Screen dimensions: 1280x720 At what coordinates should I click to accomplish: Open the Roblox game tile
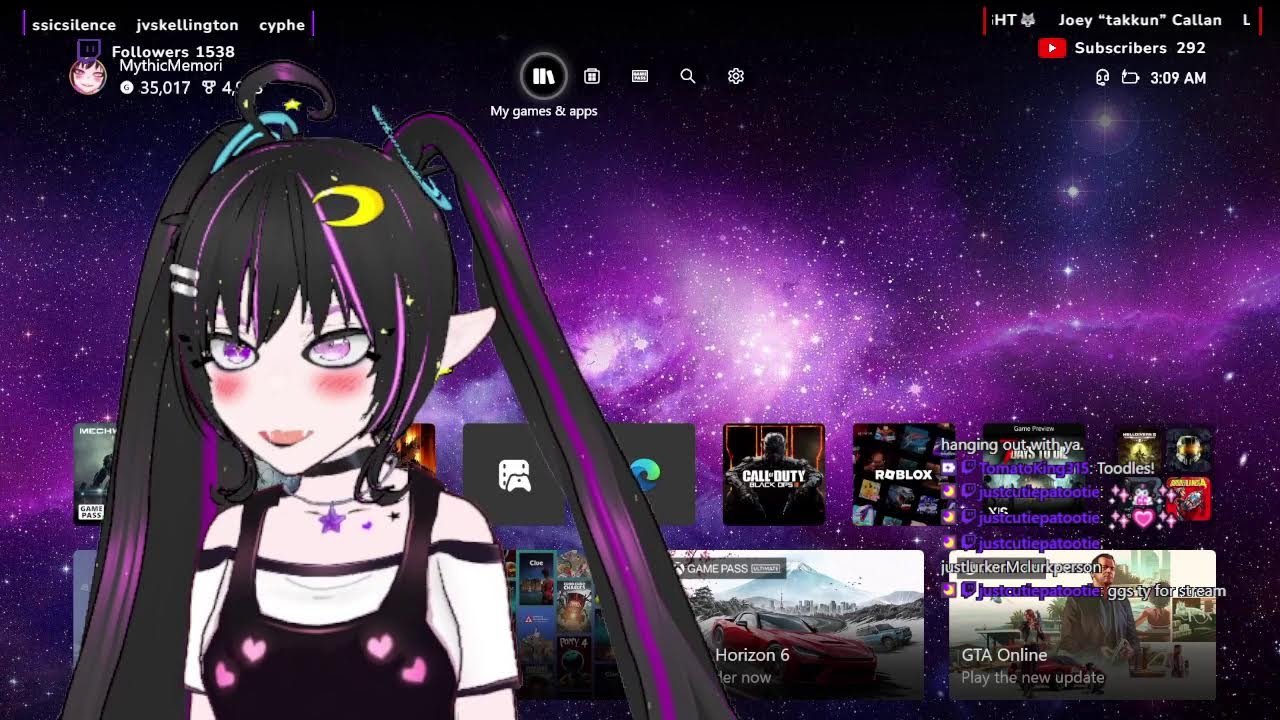tap(903, 474)
